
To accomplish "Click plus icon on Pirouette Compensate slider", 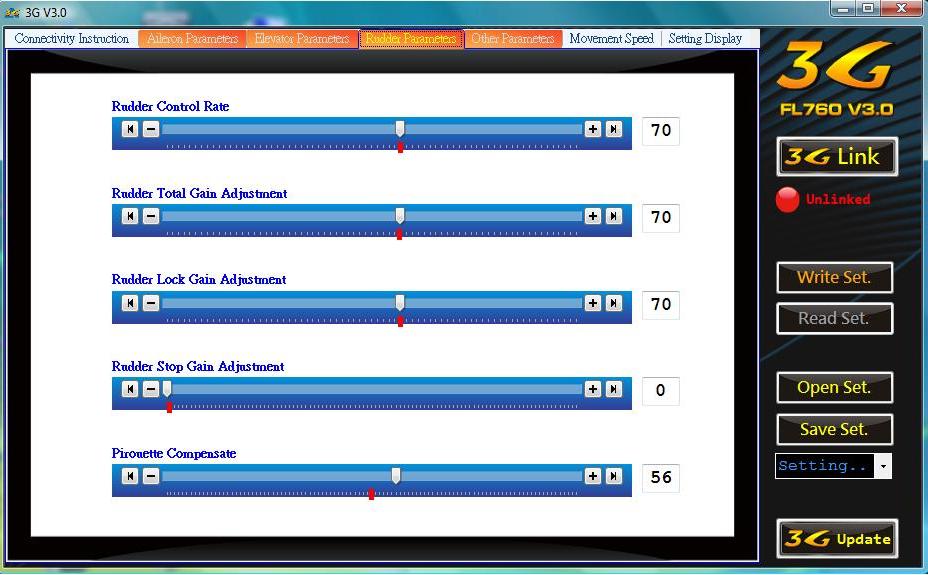I will click(x=593, y=476).
